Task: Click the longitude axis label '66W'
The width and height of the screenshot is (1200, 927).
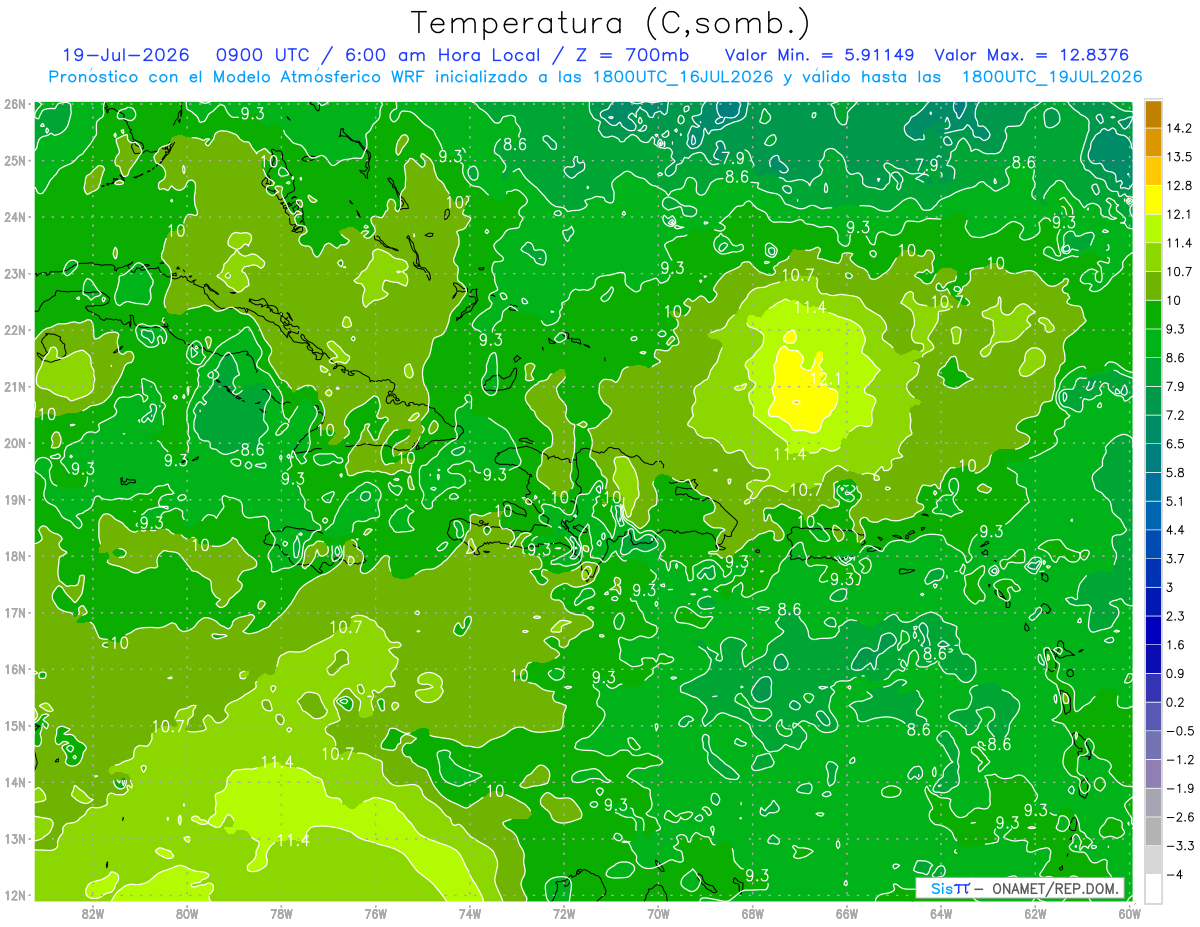Action: [846, 913]
